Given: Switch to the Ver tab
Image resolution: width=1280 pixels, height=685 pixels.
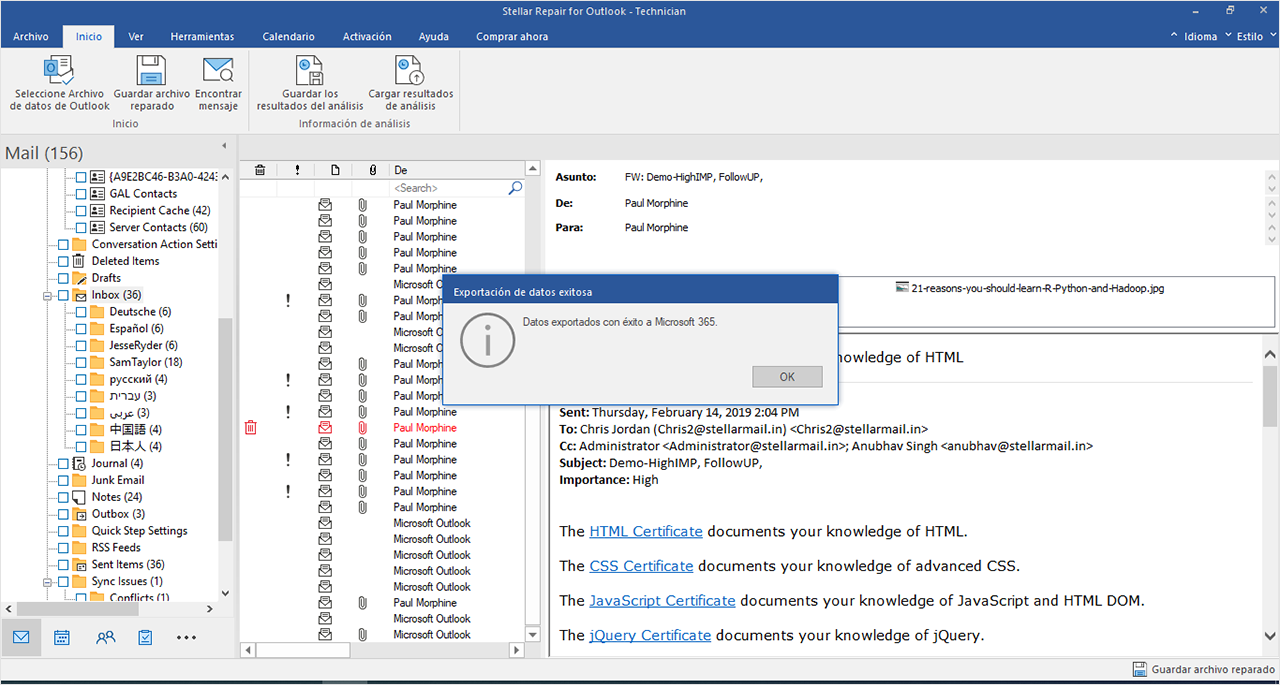Looking at the screenshot, I should point(136,36).
